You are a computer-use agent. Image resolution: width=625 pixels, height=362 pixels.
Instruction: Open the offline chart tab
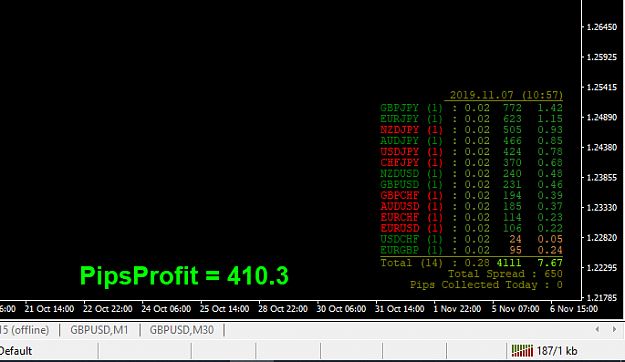[24, 330]
